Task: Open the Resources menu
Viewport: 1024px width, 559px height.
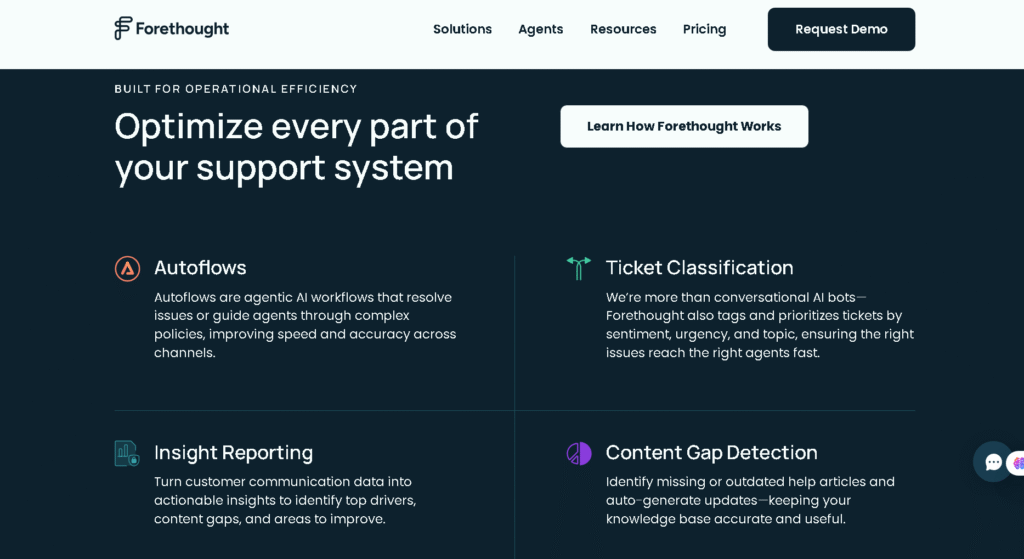Action: point(623,29)
